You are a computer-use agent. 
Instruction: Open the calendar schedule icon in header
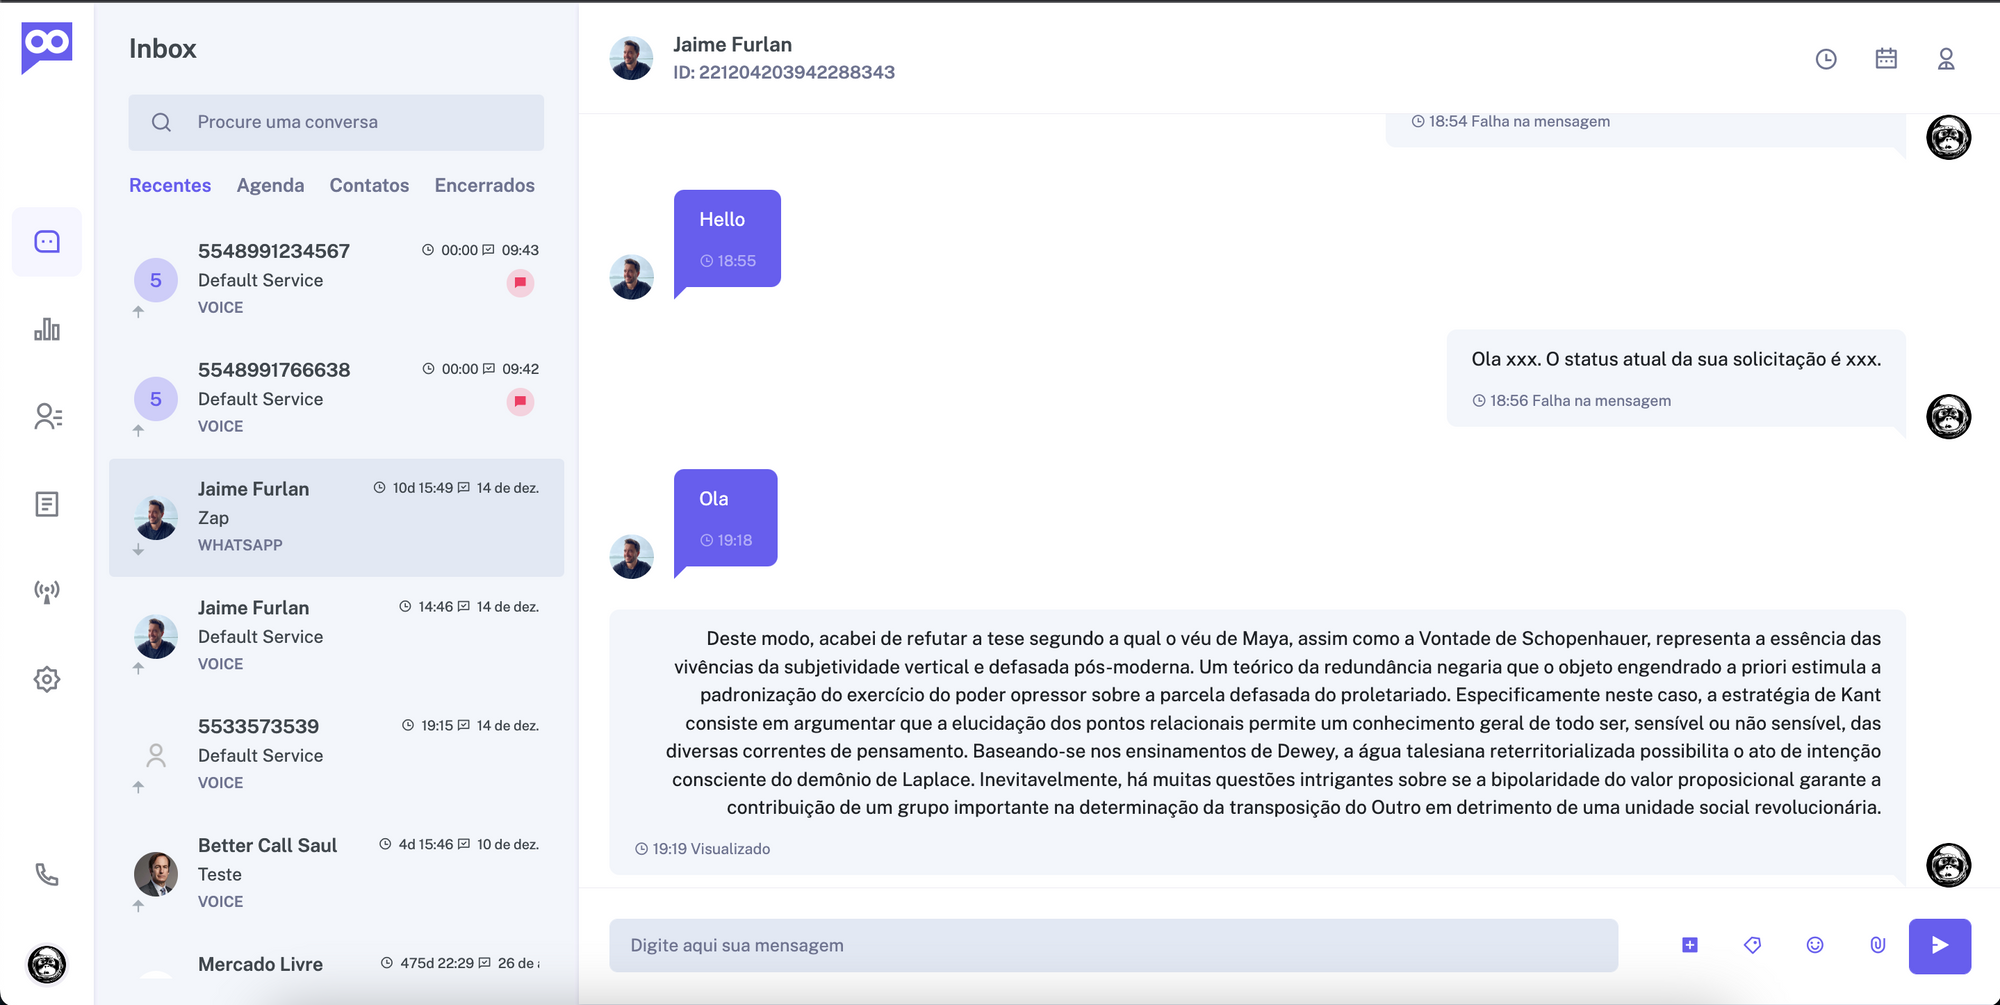(x=1886, y=59)
